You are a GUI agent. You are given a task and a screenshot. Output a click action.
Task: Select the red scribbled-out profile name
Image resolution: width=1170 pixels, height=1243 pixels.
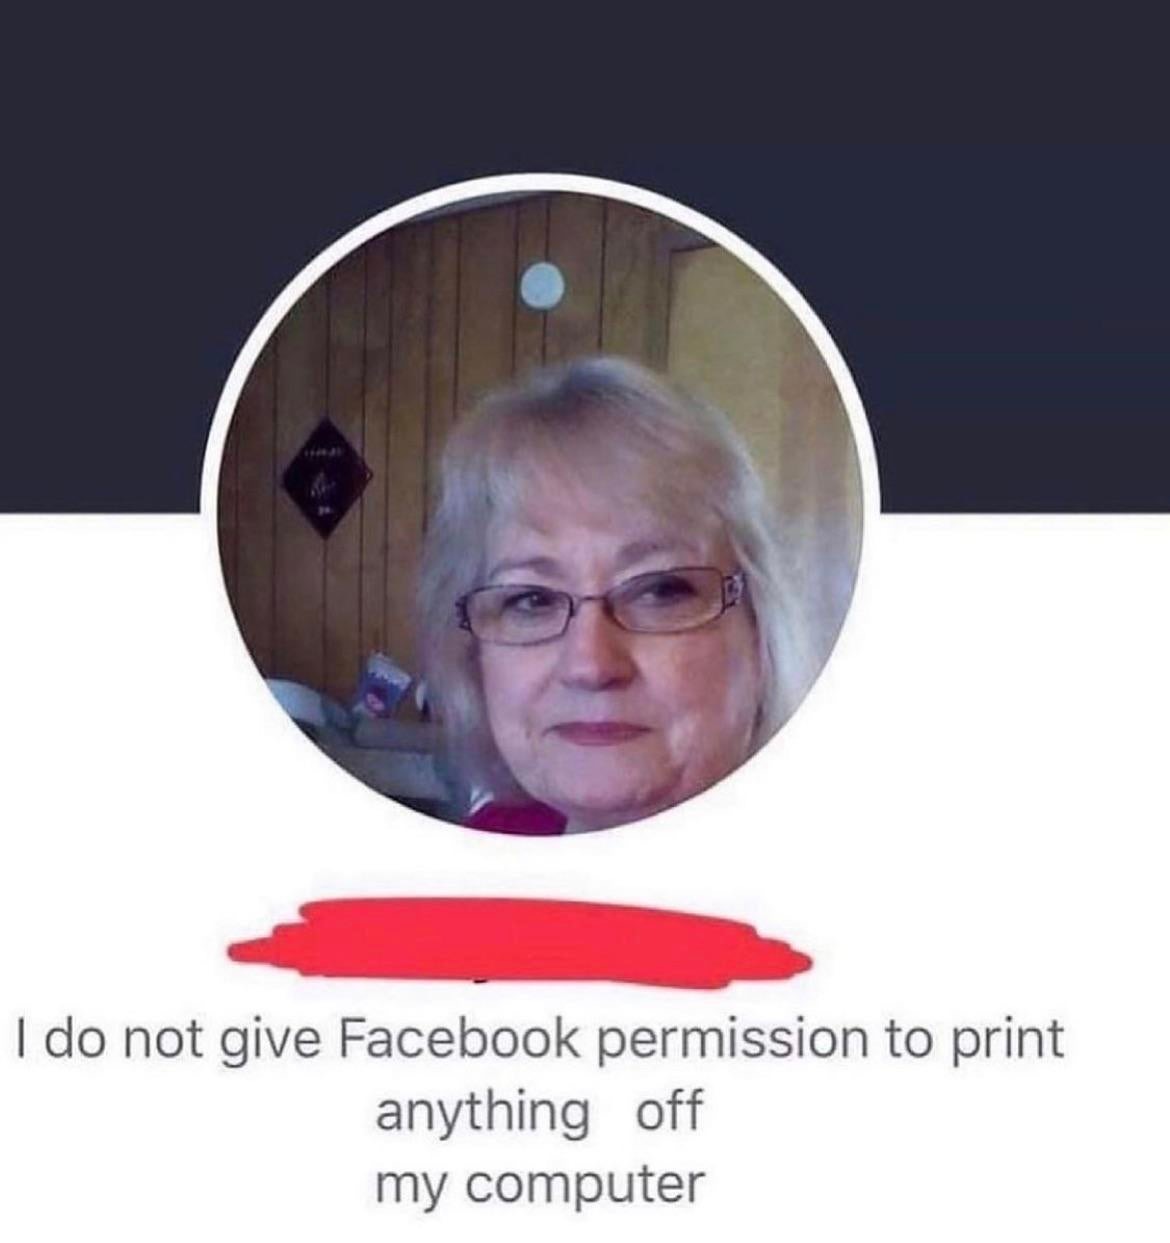click(520, 942)
